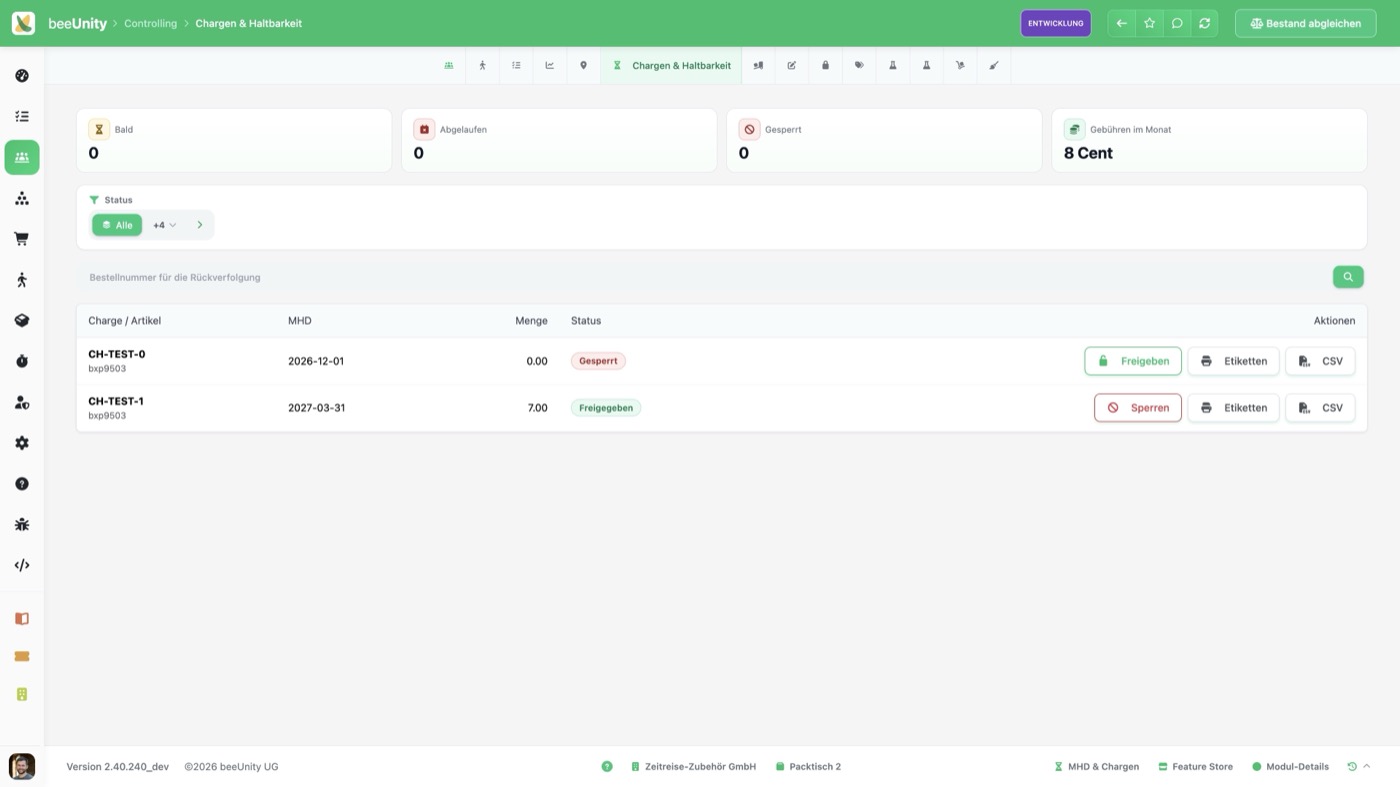1400x787 pixels.
Task: Click Sperren for CH-TEST-1
Action: pyautogui.click(x=1138, y=408)
